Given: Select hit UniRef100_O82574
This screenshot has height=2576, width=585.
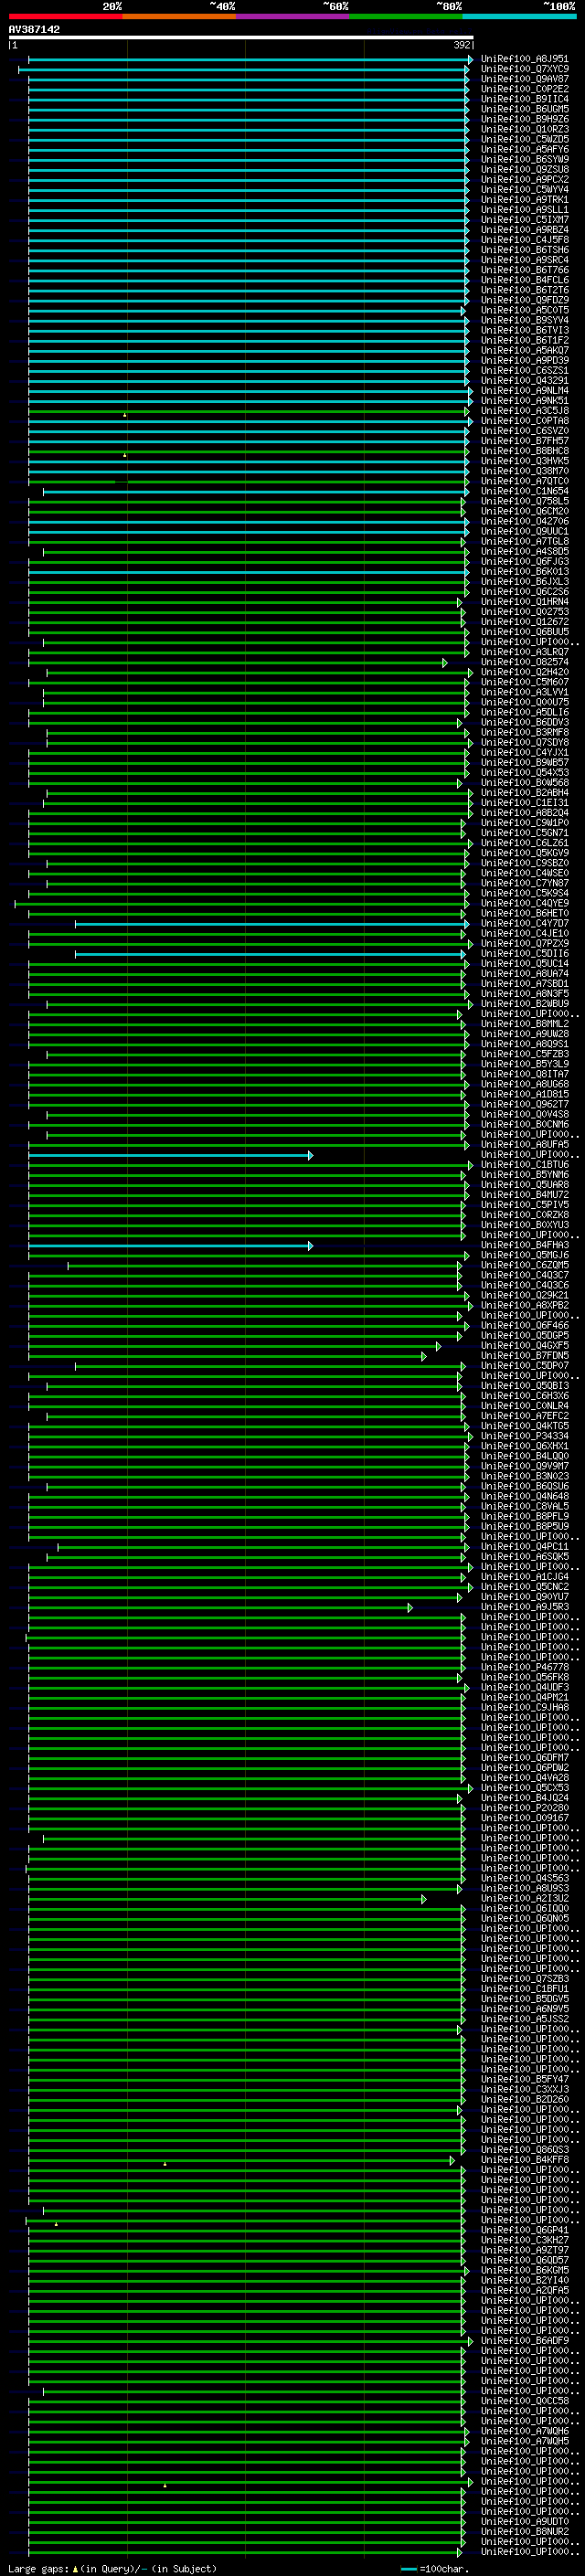Looking at the screenshot, I should 525,662.
